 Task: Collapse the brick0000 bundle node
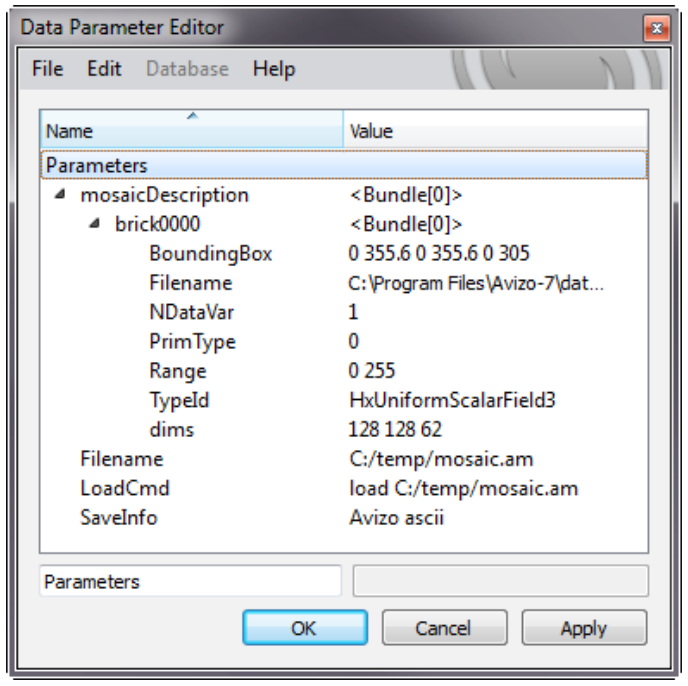coord(94,223)
